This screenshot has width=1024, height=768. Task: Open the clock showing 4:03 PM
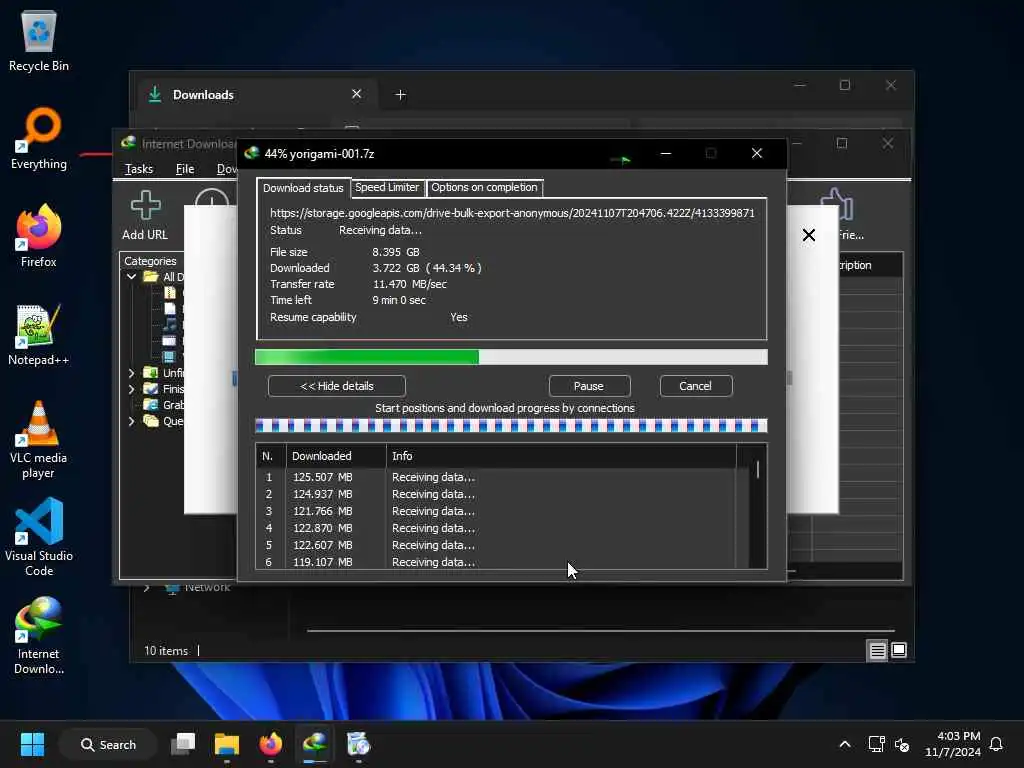point(953,744)
